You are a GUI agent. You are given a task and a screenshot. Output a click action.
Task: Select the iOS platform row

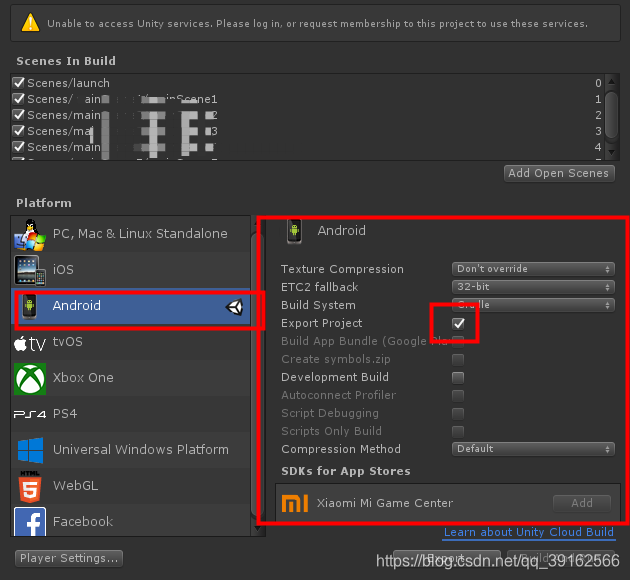pyautogui.click(x=131, y=270)
